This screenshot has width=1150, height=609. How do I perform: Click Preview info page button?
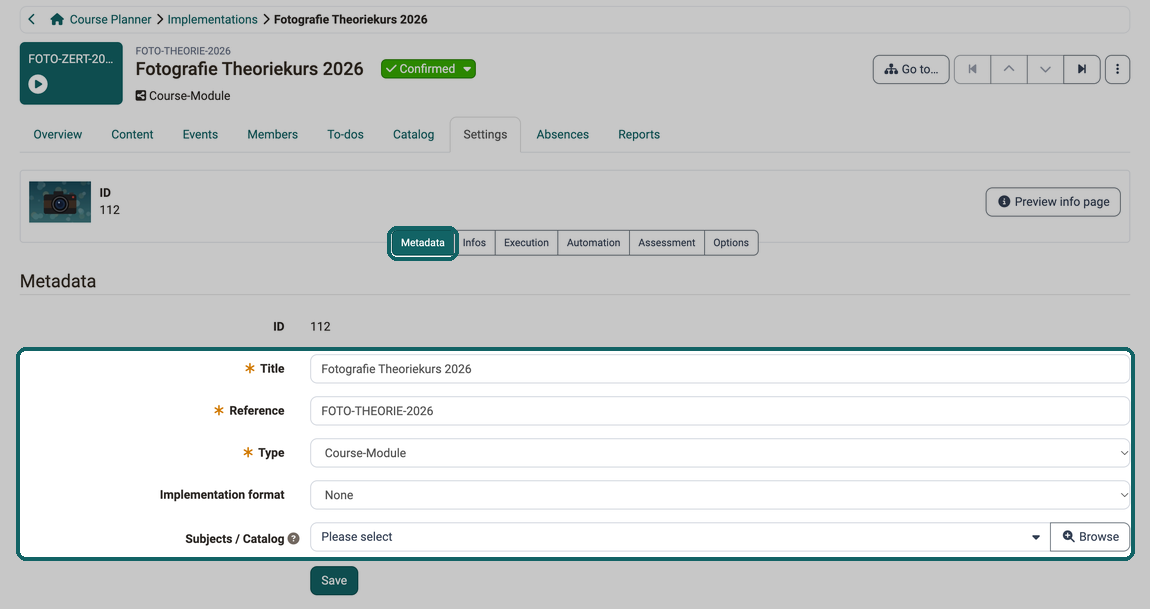(1053, 202)
